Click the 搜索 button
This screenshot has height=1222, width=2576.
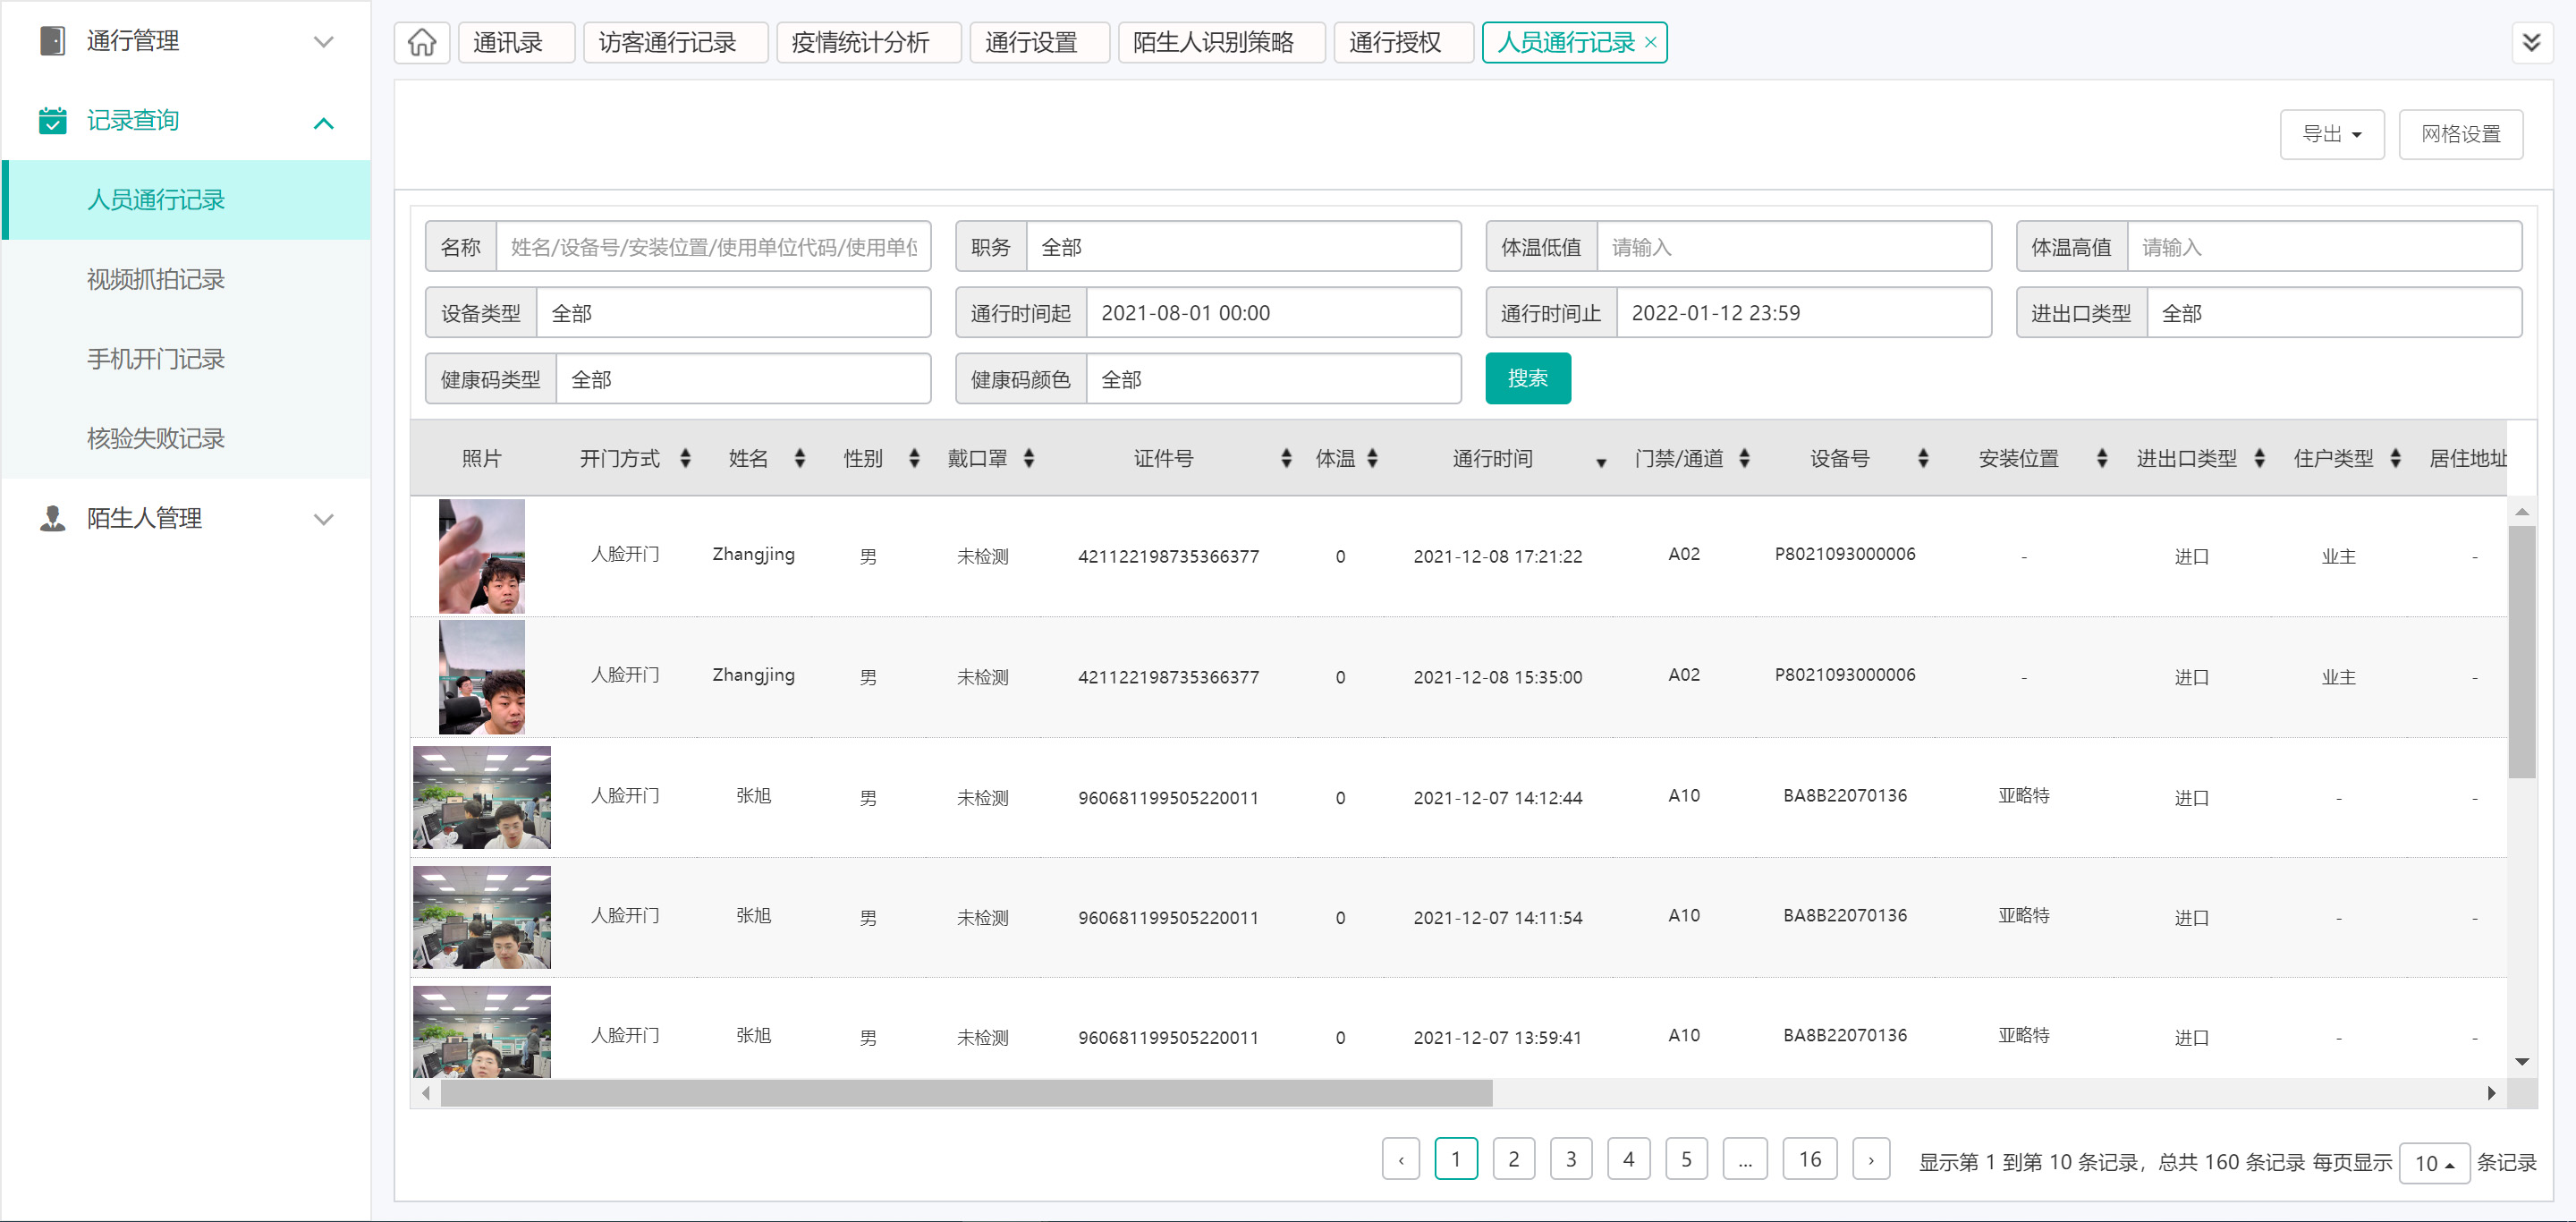(x=1527, y=378)
